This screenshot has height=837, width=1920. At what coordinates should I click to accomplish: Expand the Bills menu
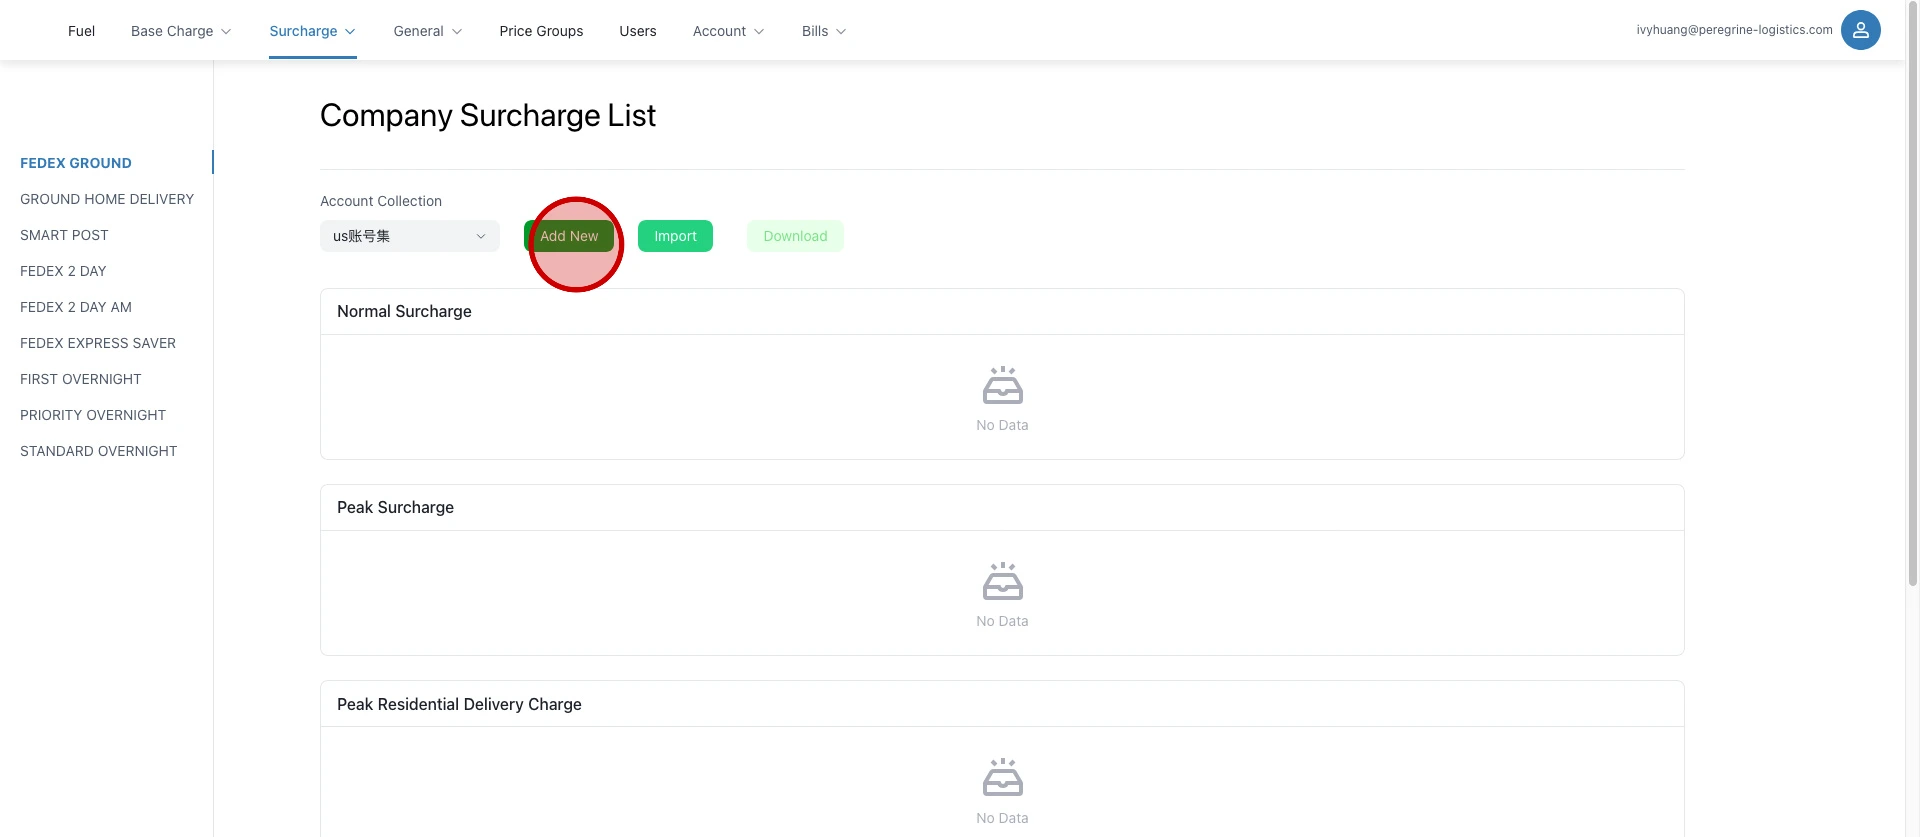click(823, 31)
